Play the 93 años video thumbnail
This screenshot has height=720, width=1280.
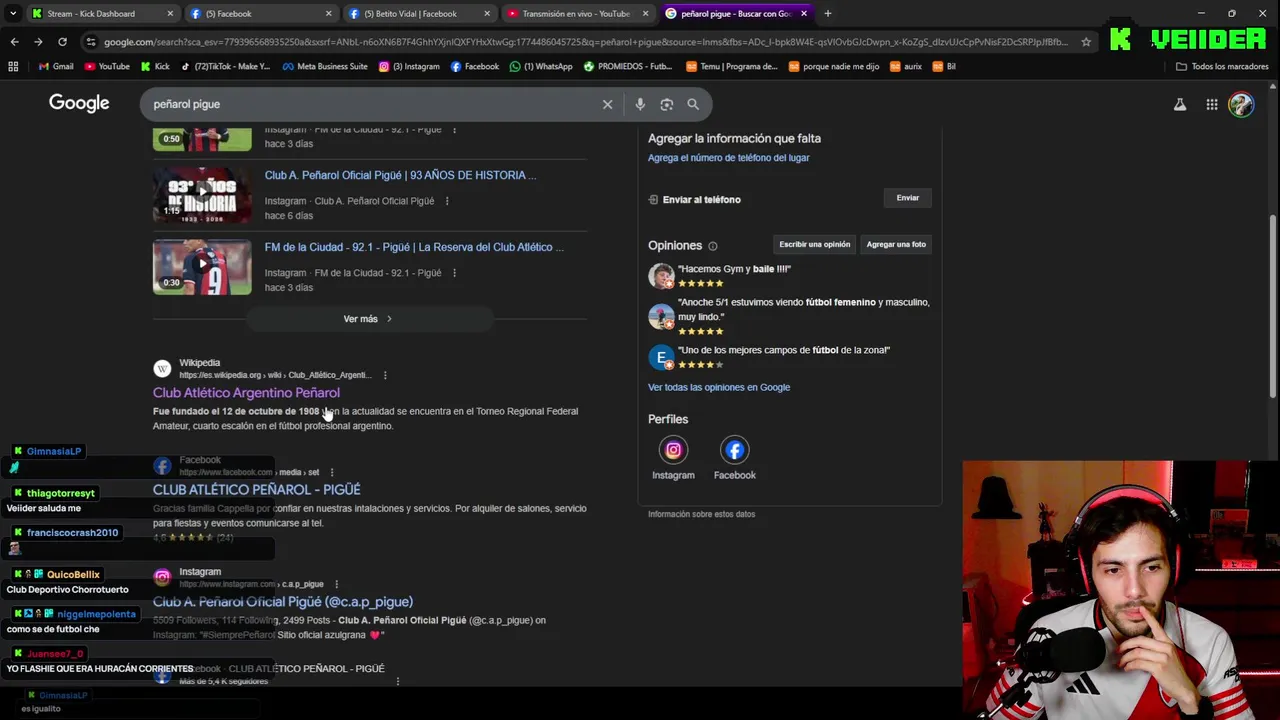(x=202, y=194)
